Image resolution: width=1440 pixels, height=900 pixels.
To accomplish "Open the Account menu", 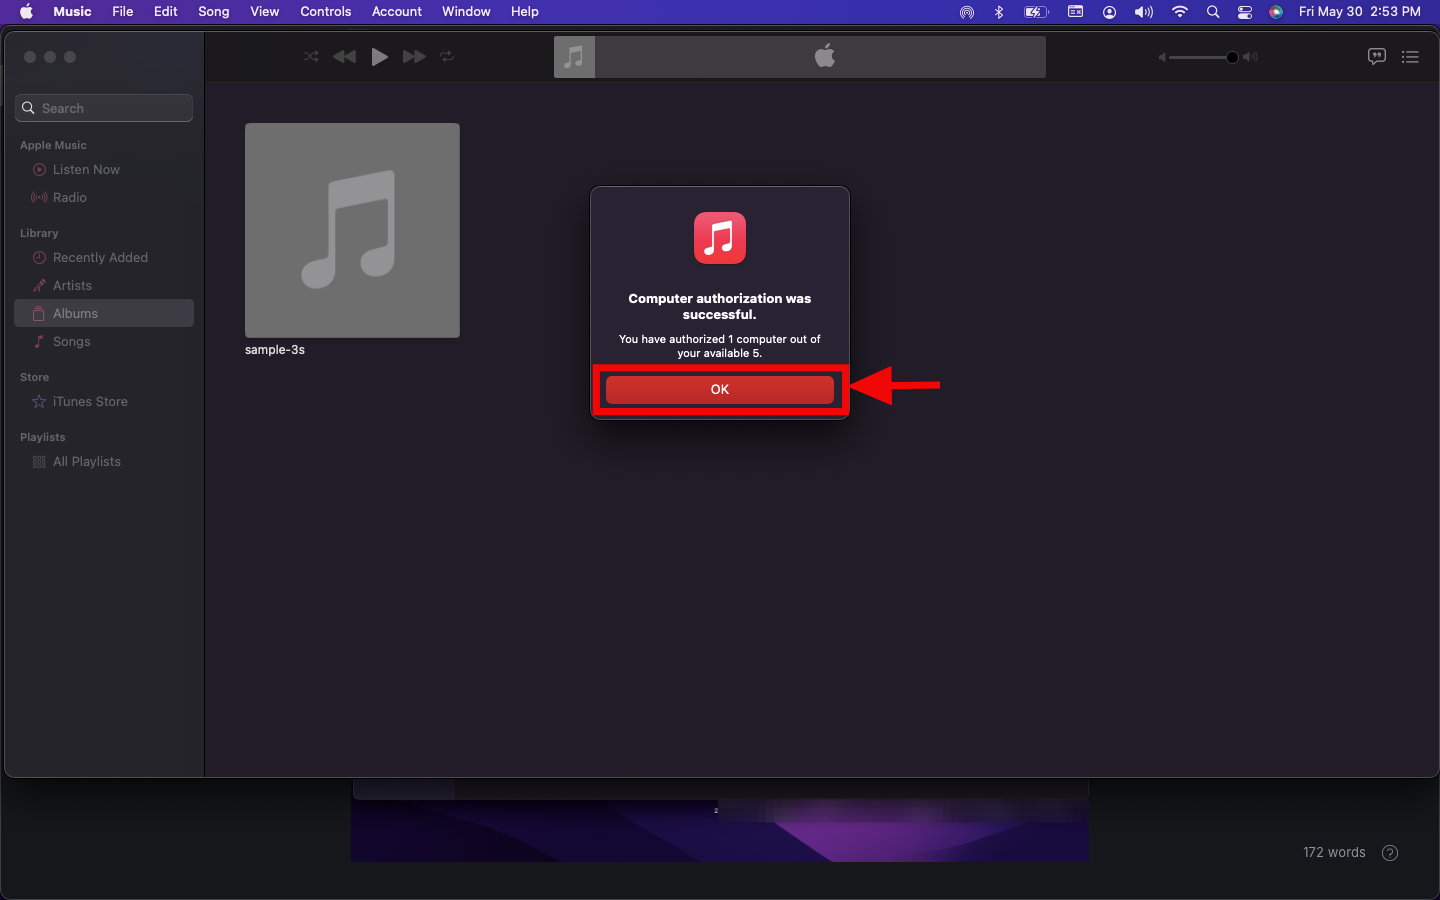I will (x=396, y=12).
